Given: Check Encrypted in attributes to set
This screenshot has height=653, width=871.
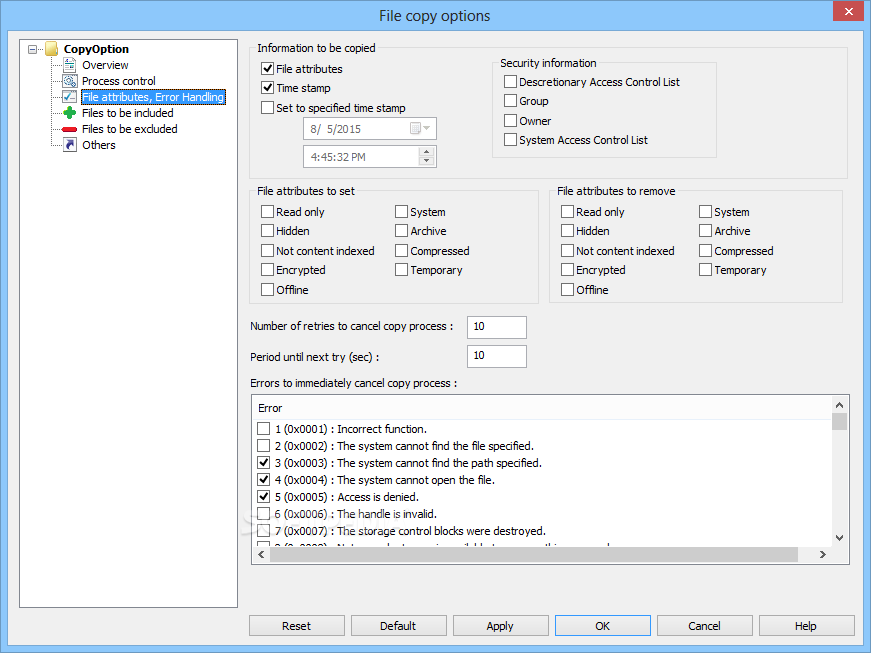Looking at the screenshot, I should (x=267, y=270).
